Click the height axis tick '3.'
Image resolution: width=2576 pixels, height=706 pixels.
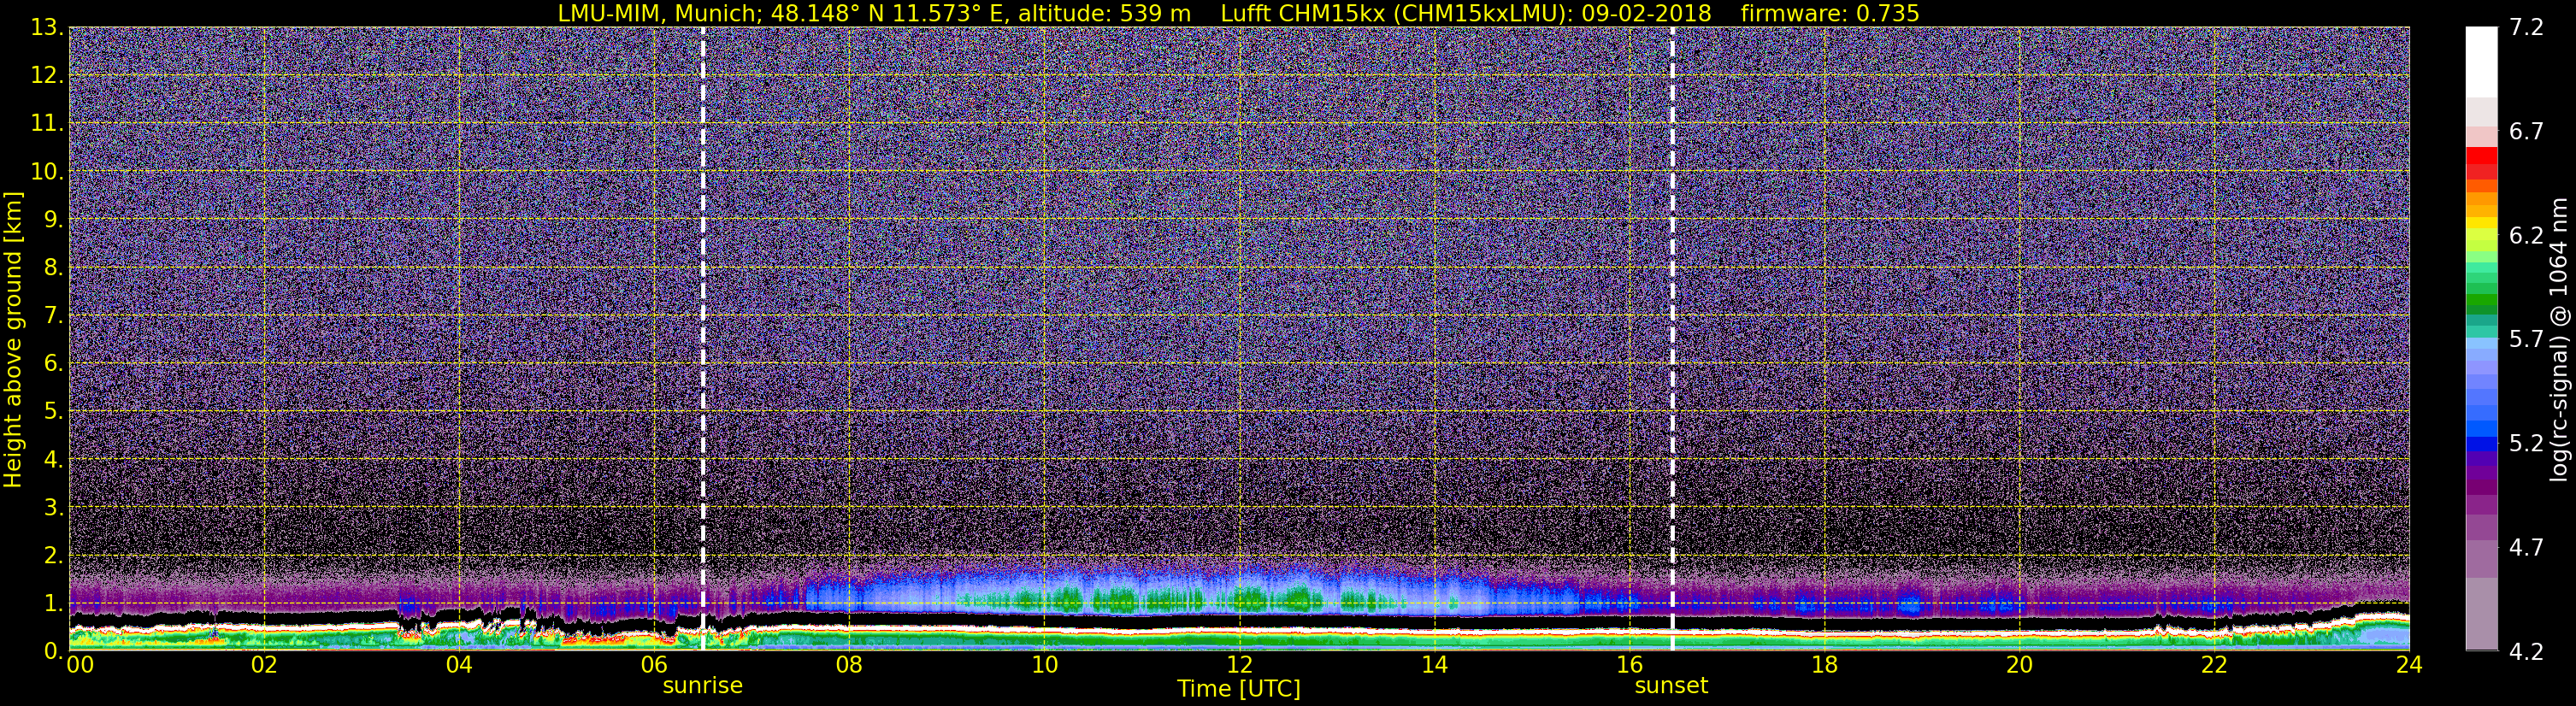[x=53, y=507]
